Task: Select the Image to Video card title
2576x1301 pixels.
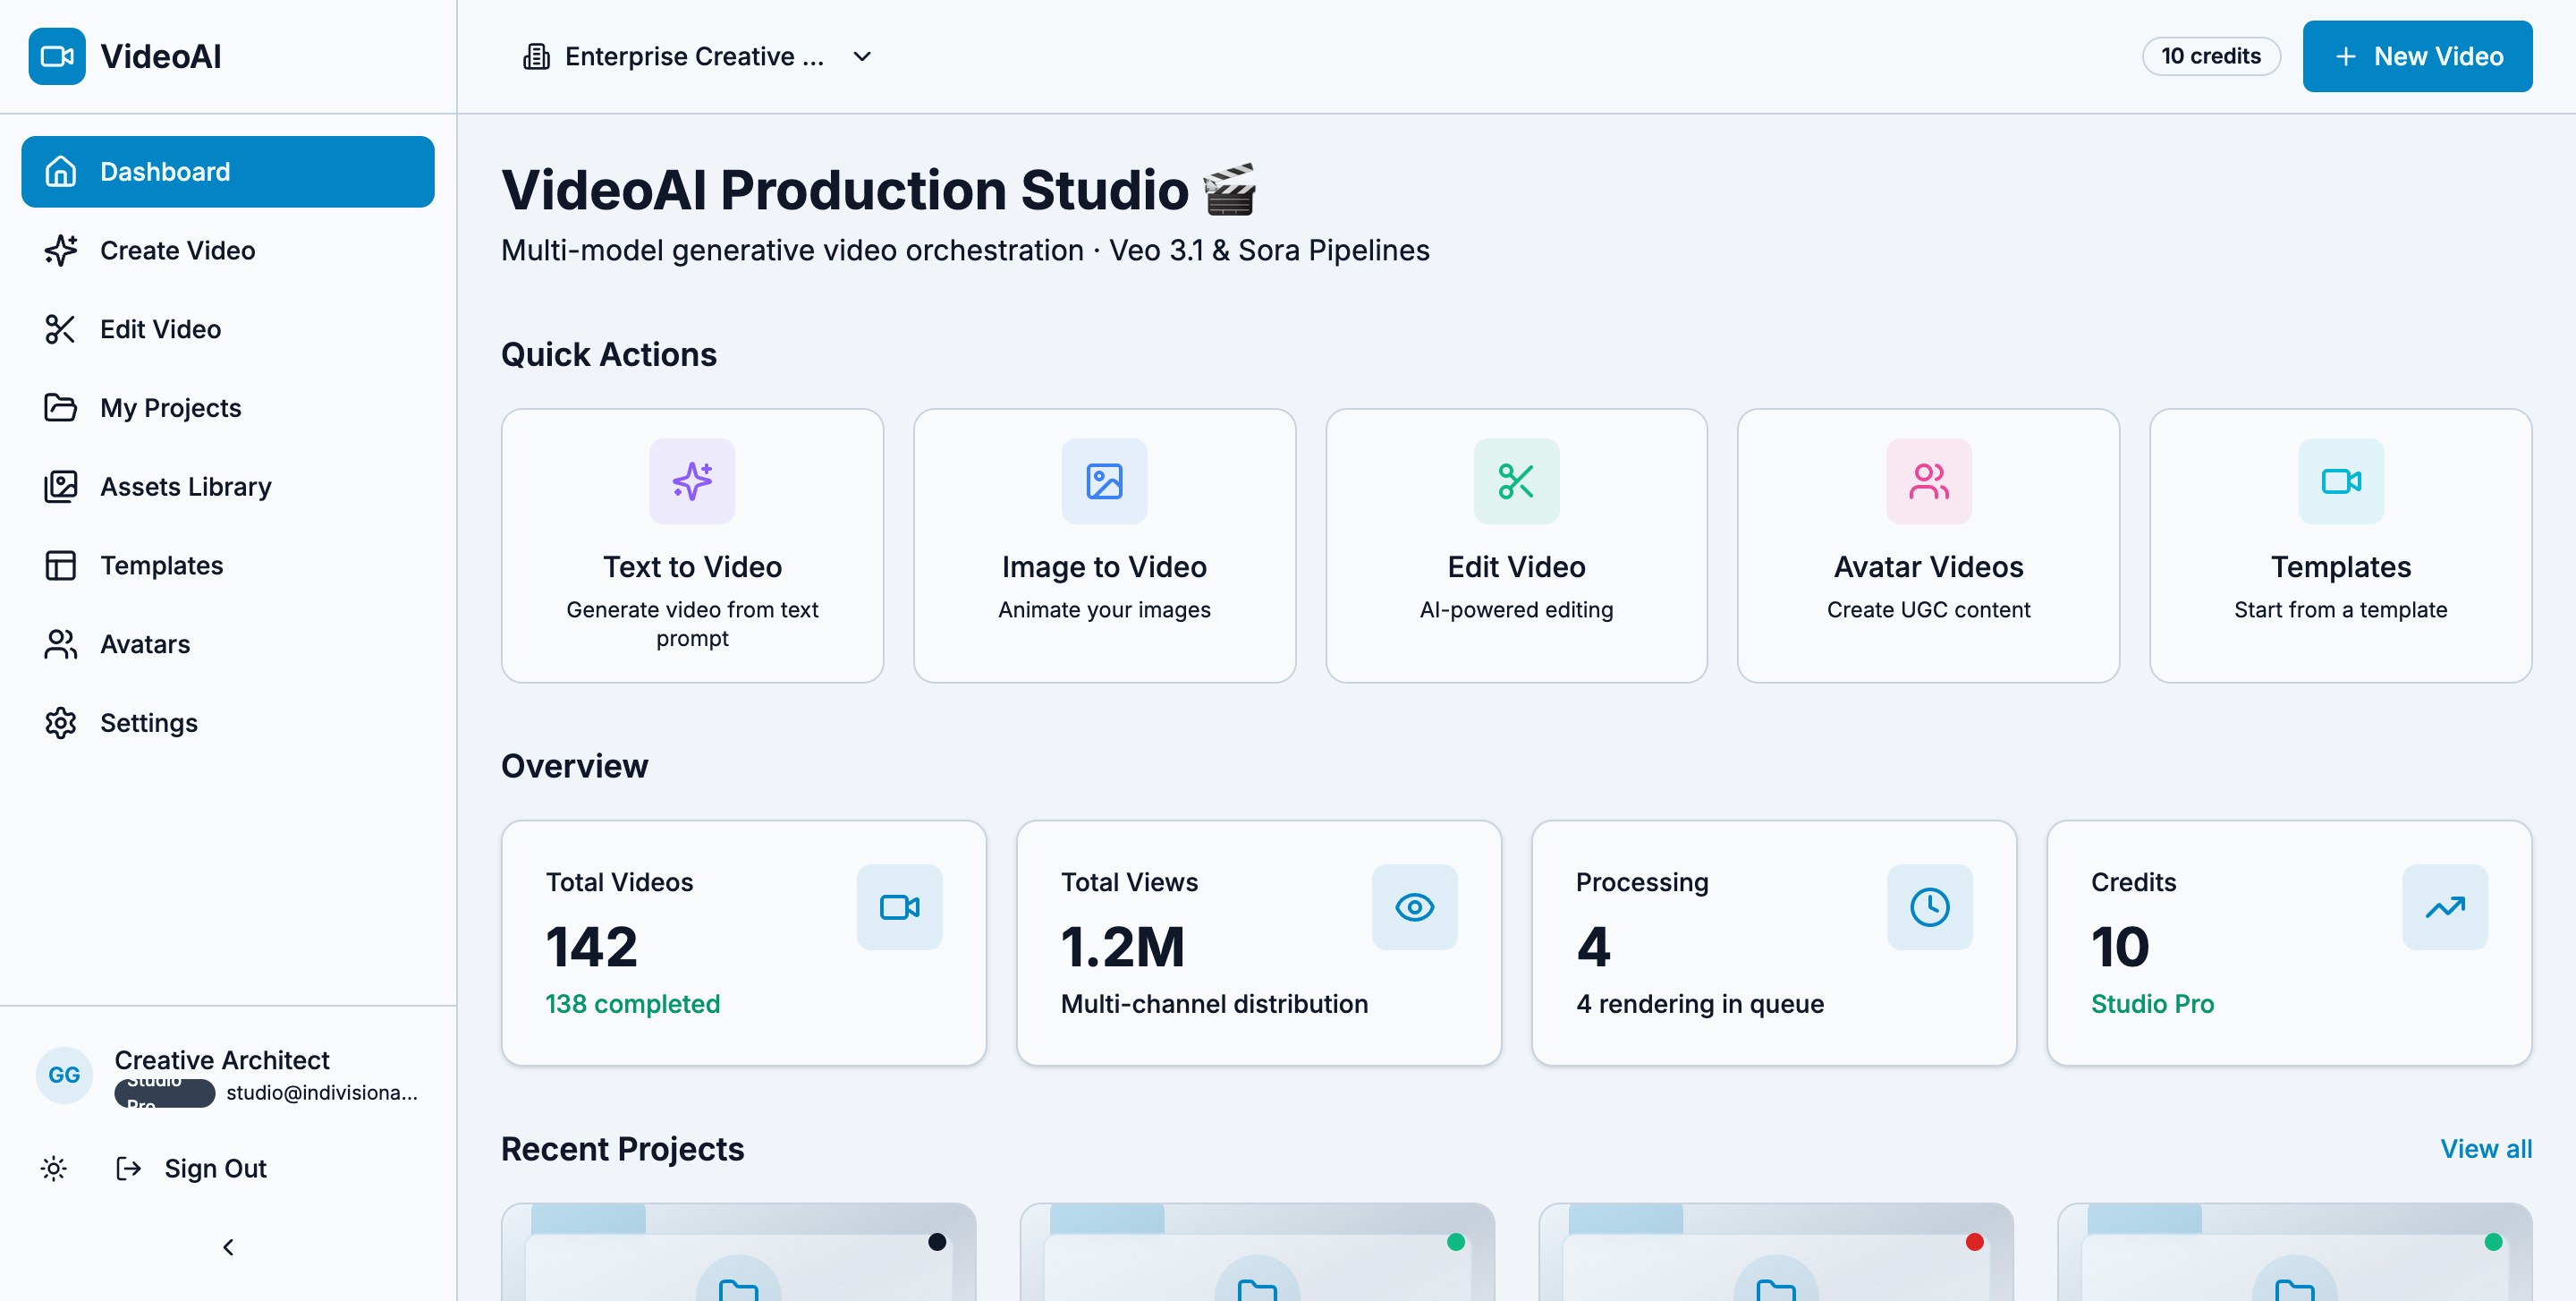Action: click(x=1104, y=567)
